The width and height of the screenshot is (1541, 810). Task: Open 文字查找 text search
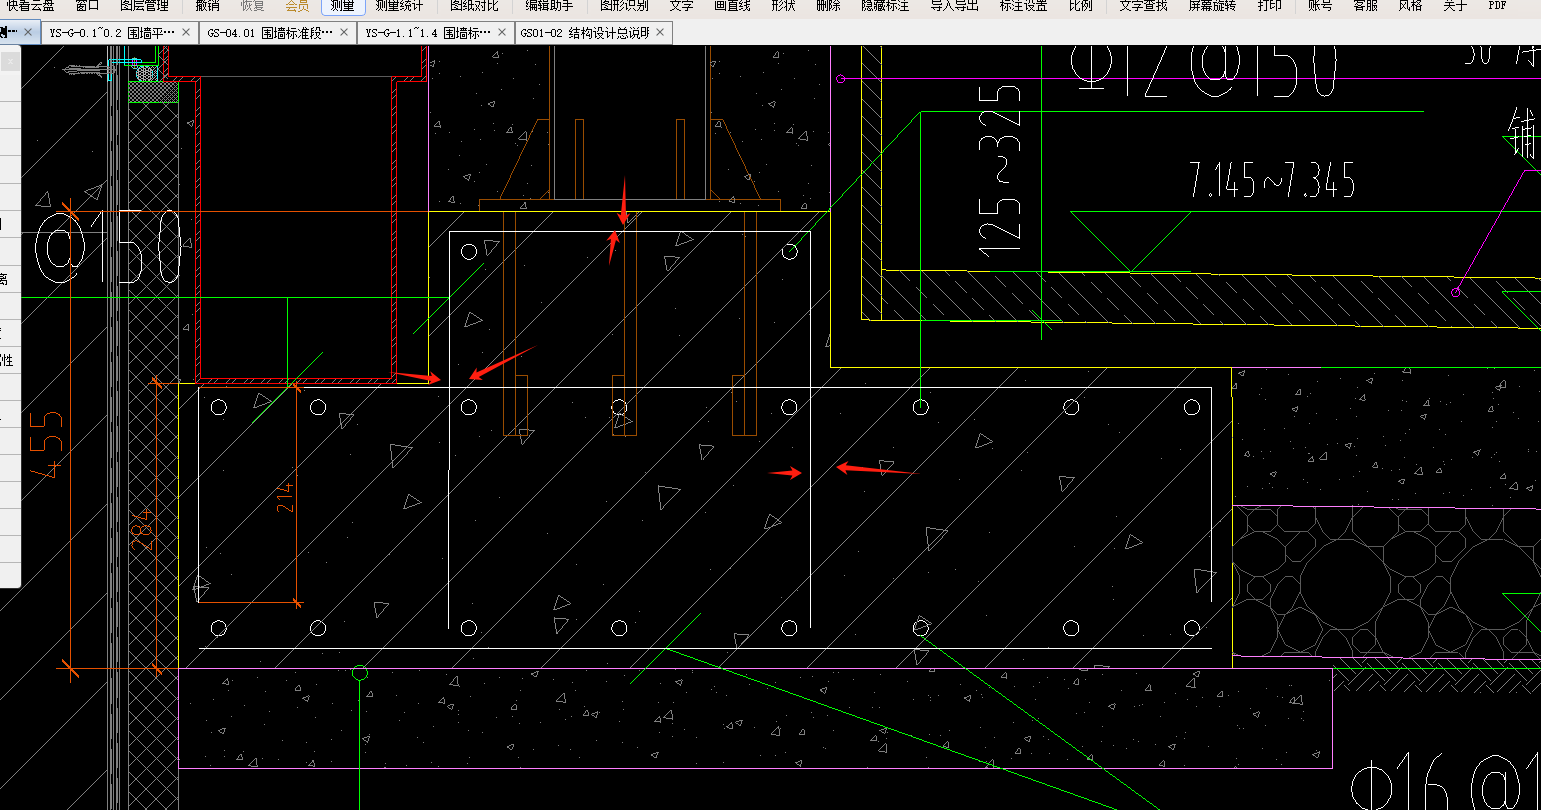coord(1143,6)
